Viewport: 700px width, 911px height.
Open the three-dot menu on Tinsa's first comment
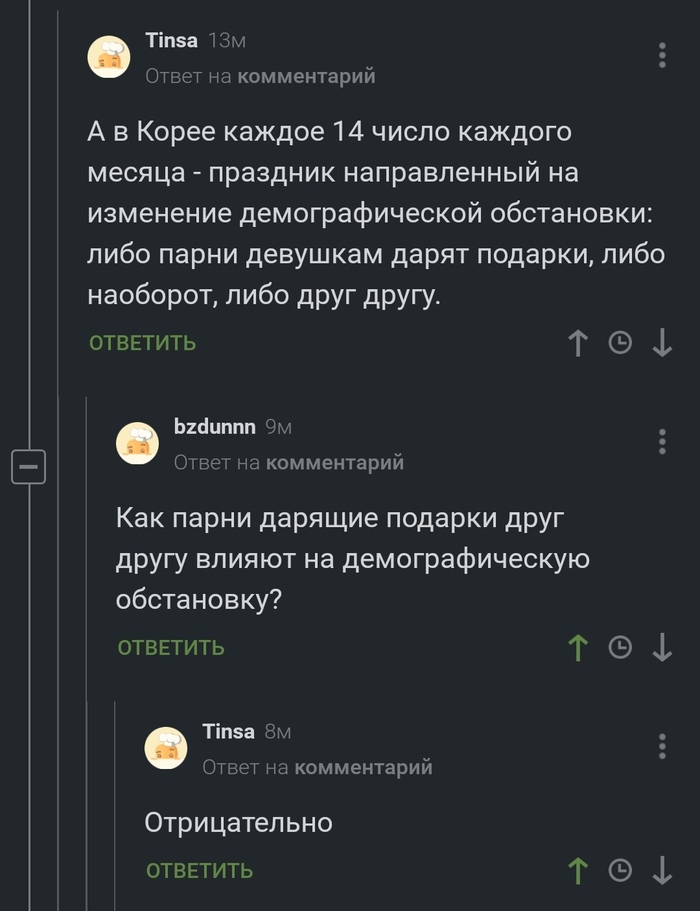(661, 55)
